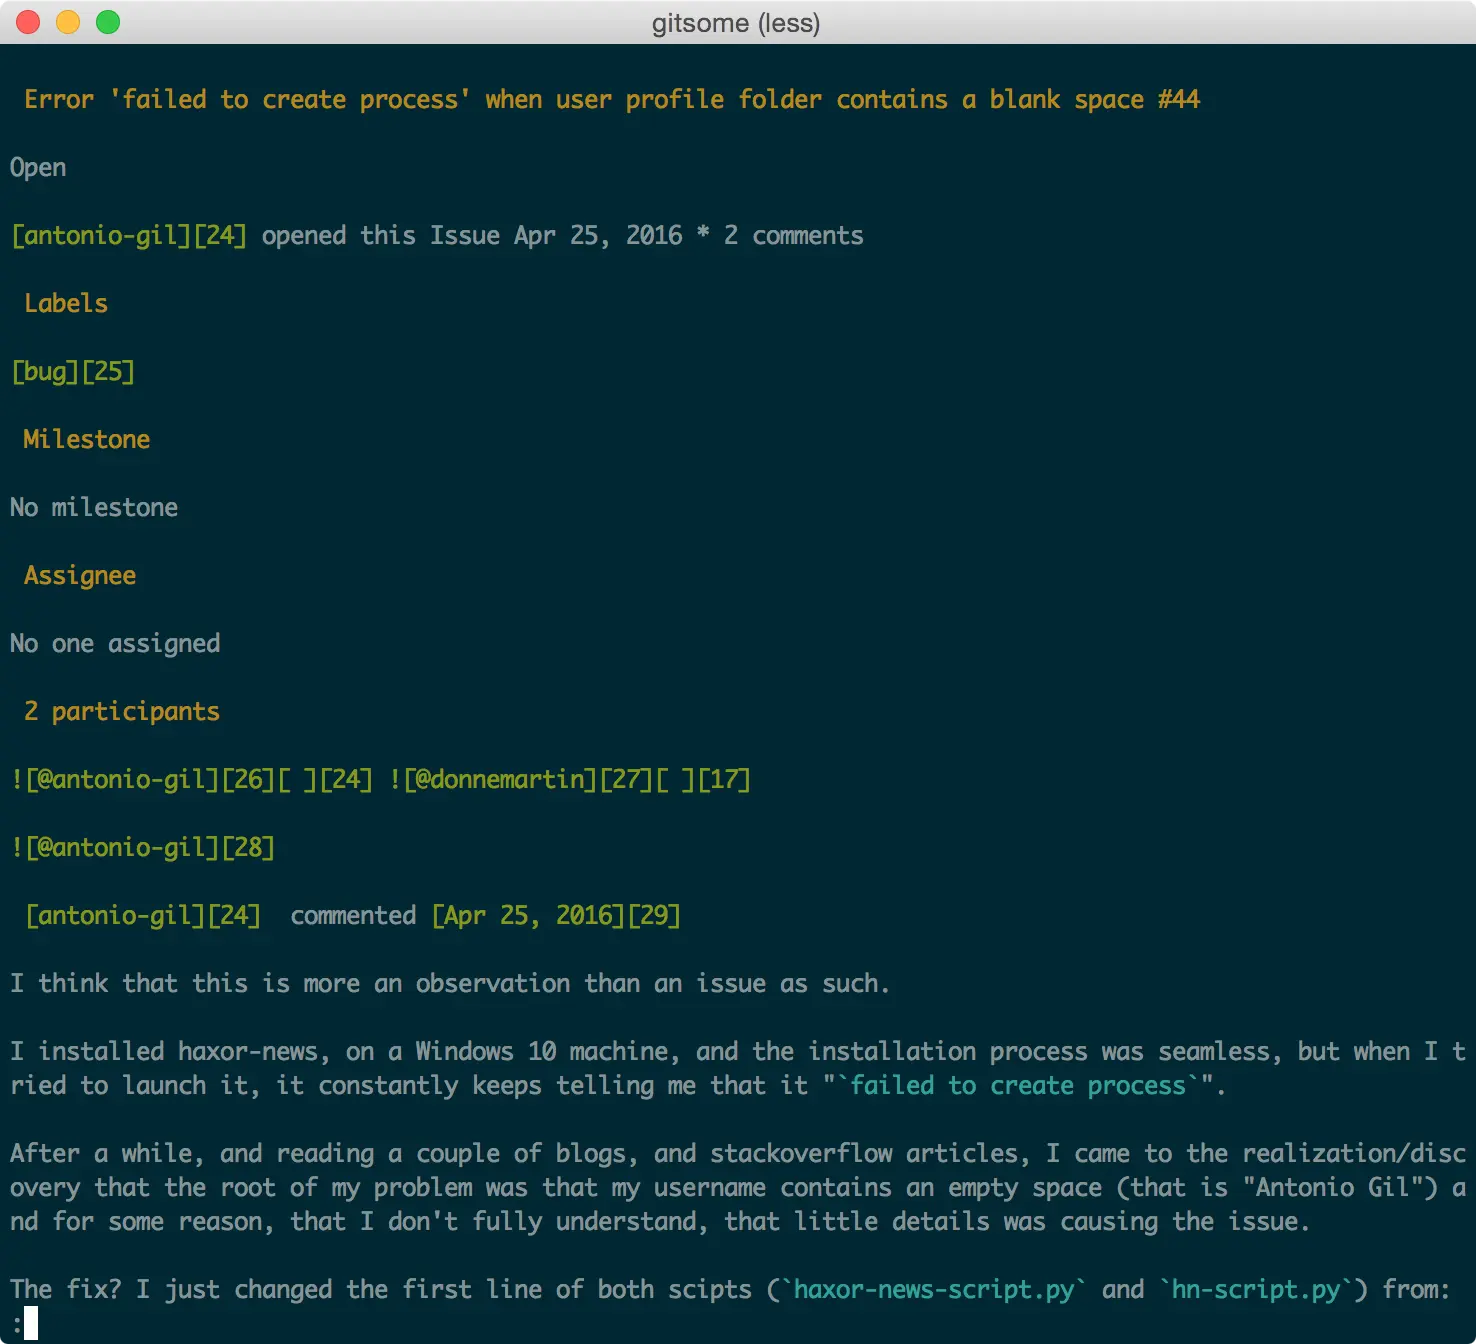This screenshot has width=1476, height=1344.
Task: Click the line 'I think that this is more an observation'
Action: click(x=450, y=984)
